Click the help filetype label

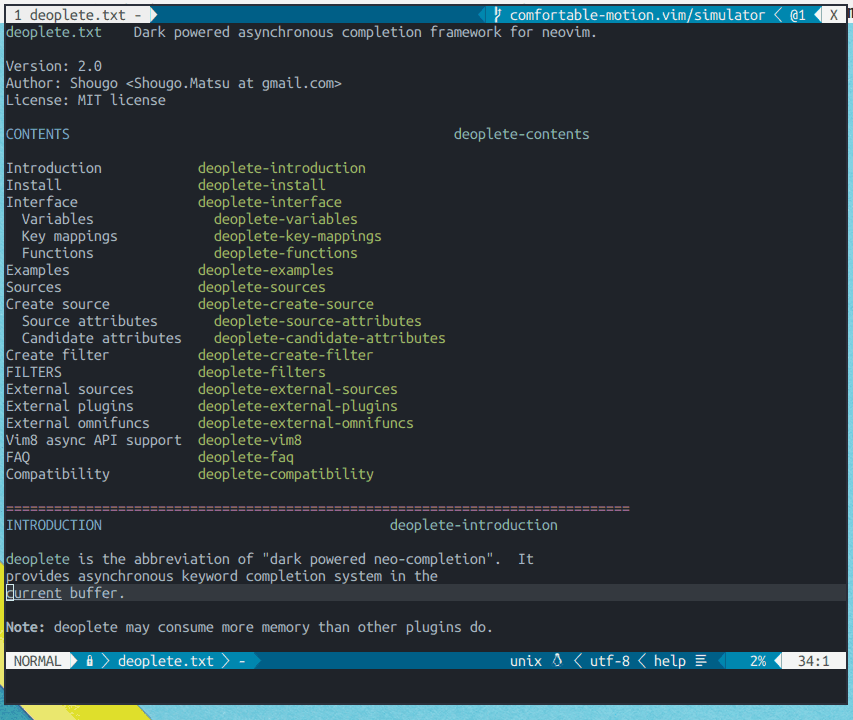(669, 661)
